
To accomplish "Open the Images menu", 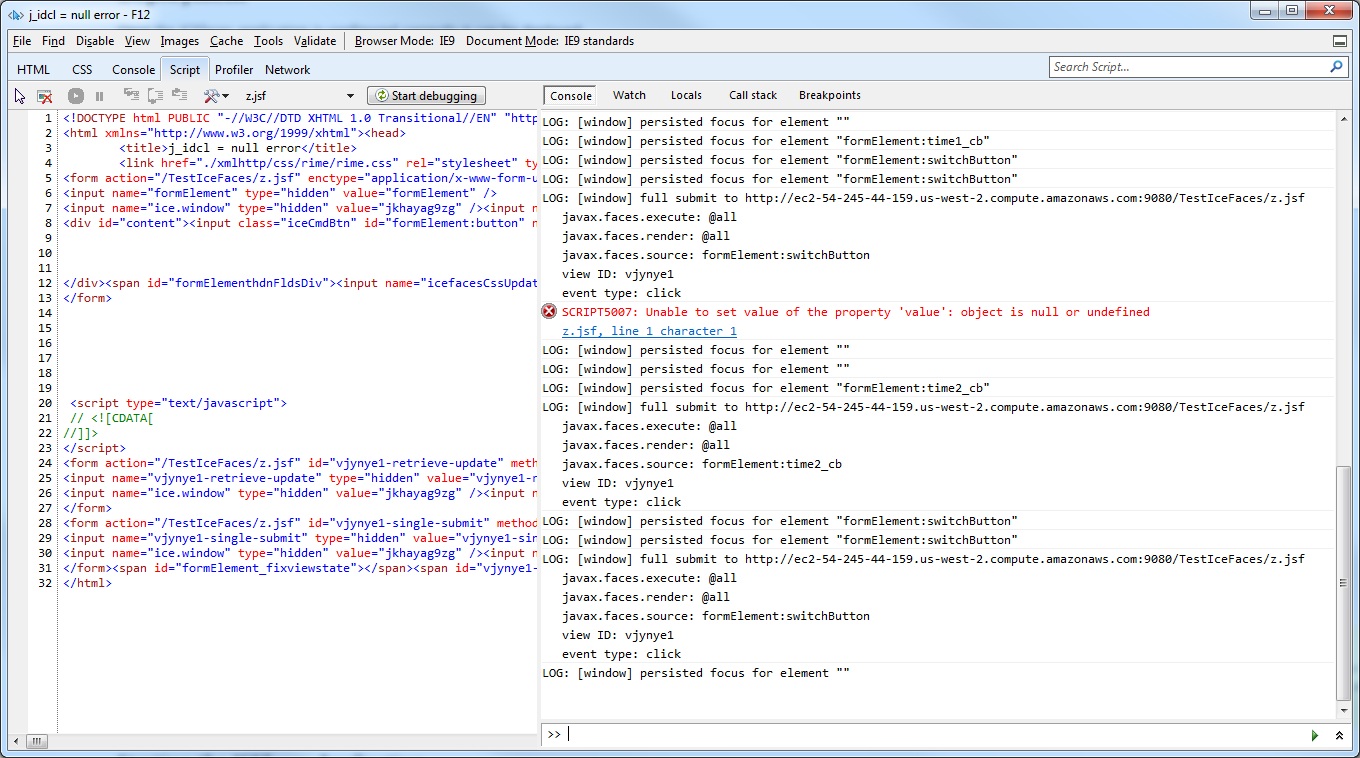I will (x=180, y=41).
